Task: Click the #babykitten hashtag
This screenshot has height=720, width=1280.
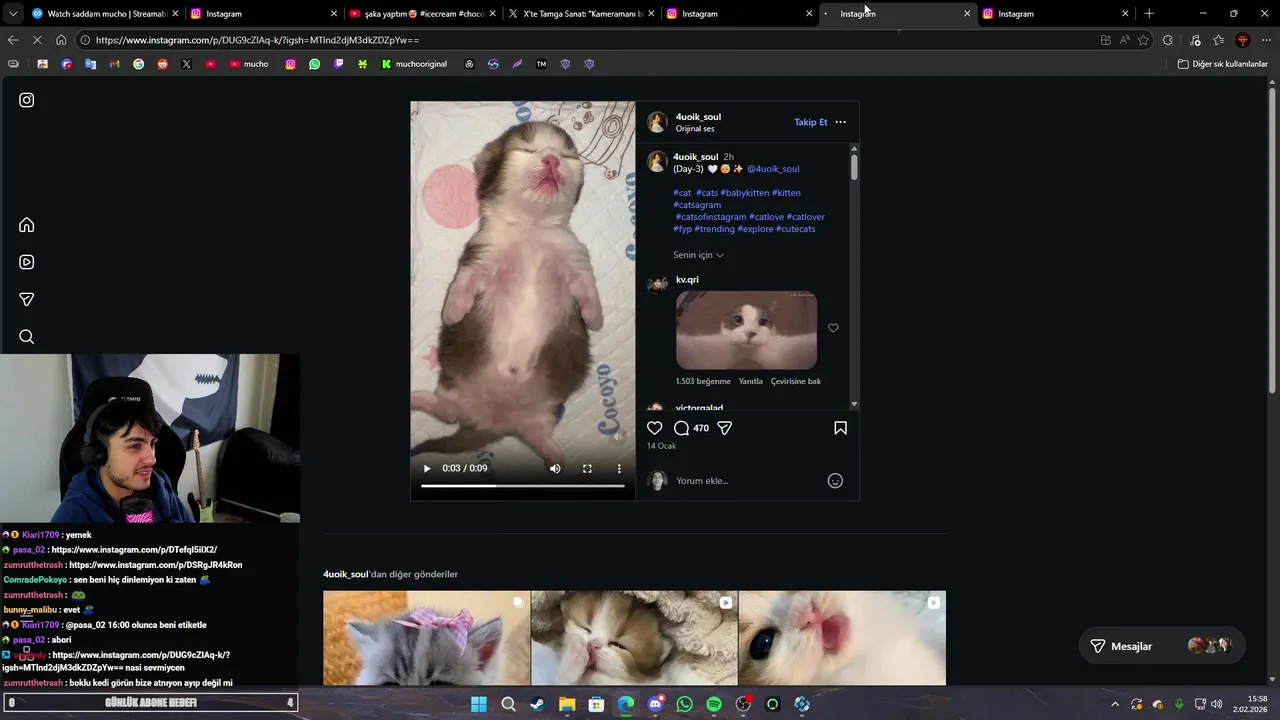Action: [746, 193]
